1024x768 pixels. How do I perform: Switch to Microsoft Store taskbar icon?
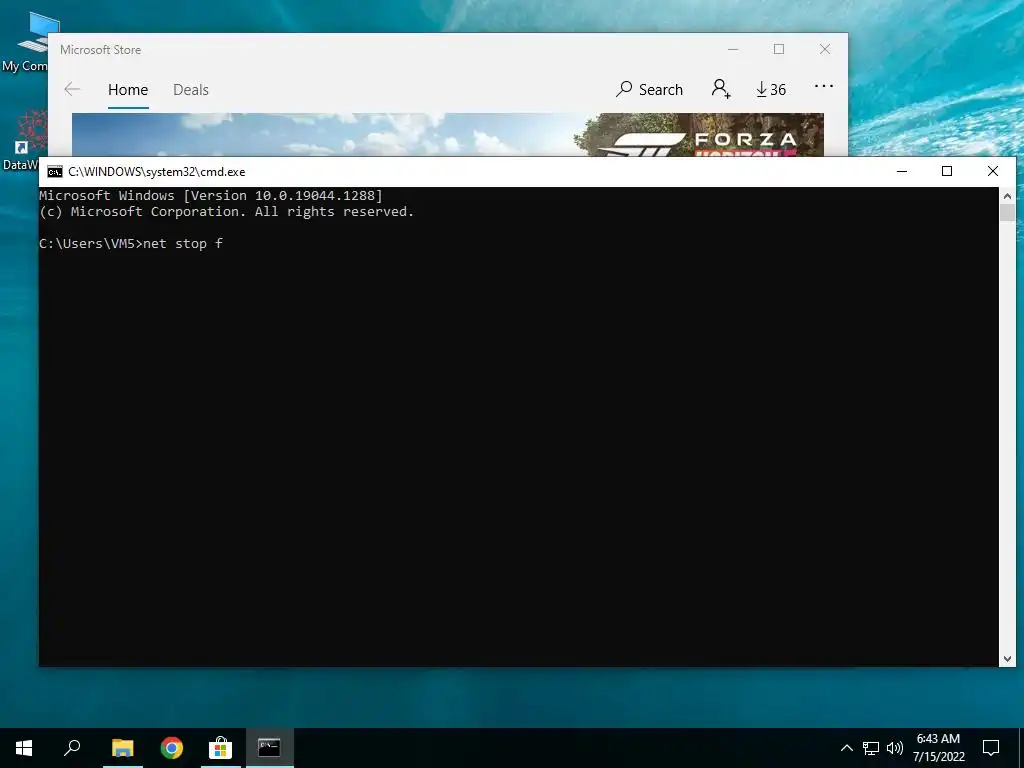click(221, 748)
